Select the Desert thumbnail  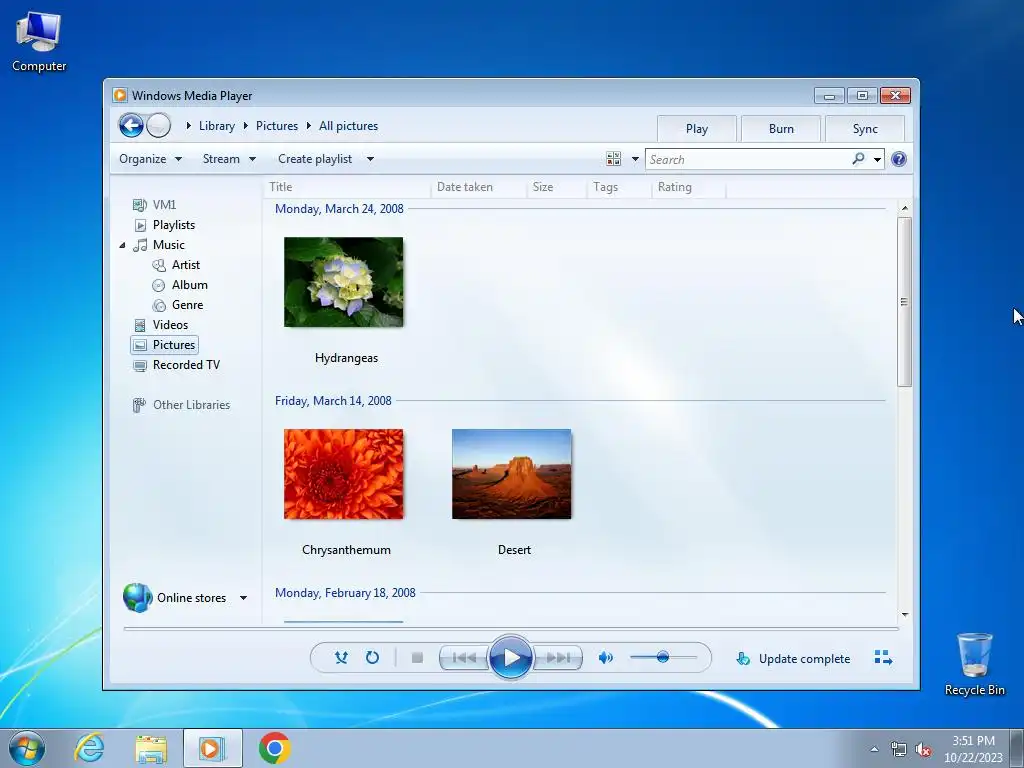(x=511, y=474)
